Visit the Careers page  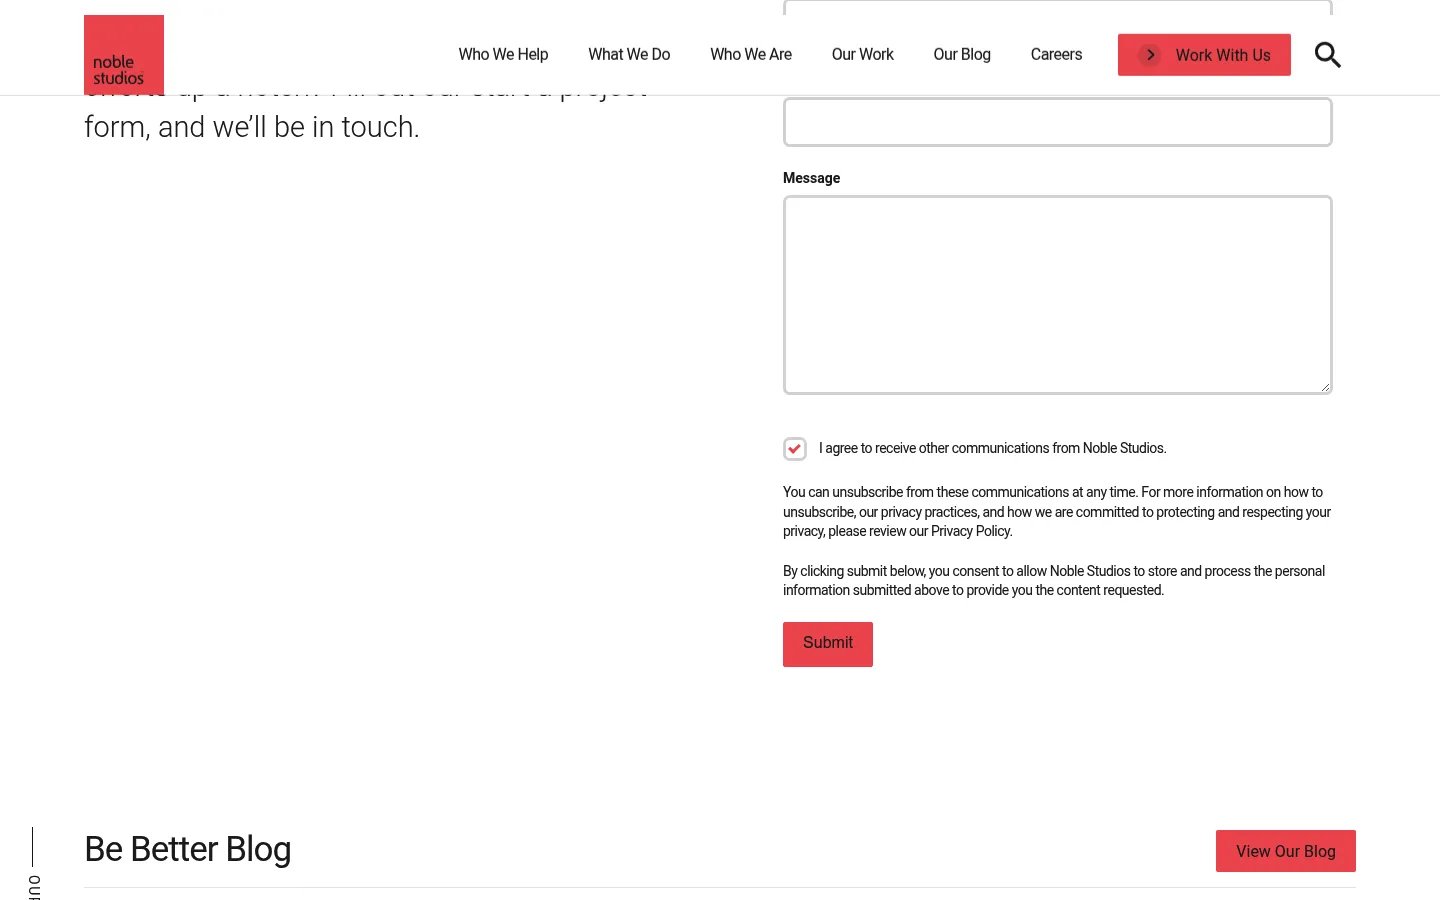click(1056, 55)
